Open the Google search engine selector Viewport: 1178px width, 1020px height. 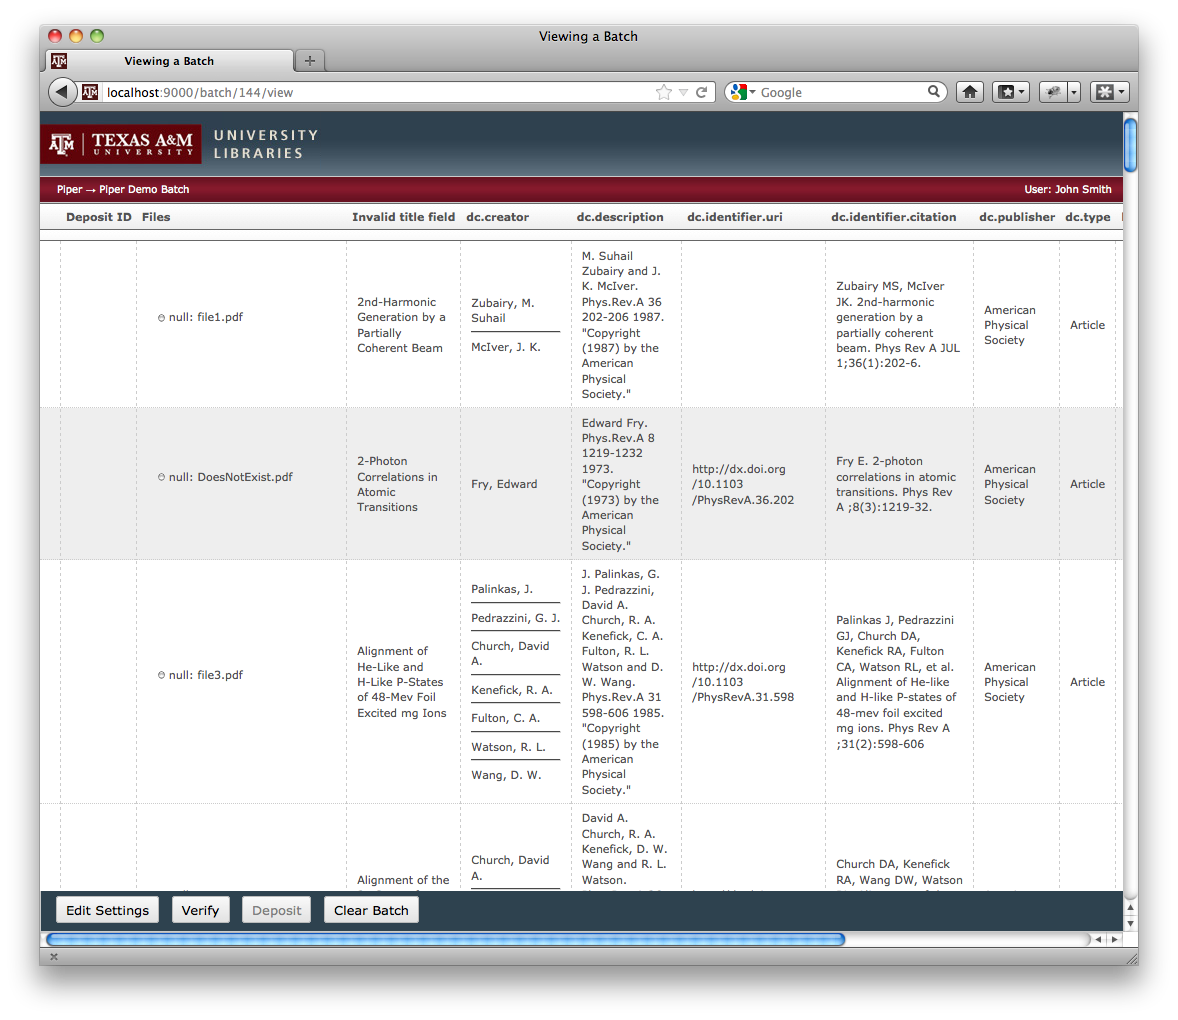742,92
